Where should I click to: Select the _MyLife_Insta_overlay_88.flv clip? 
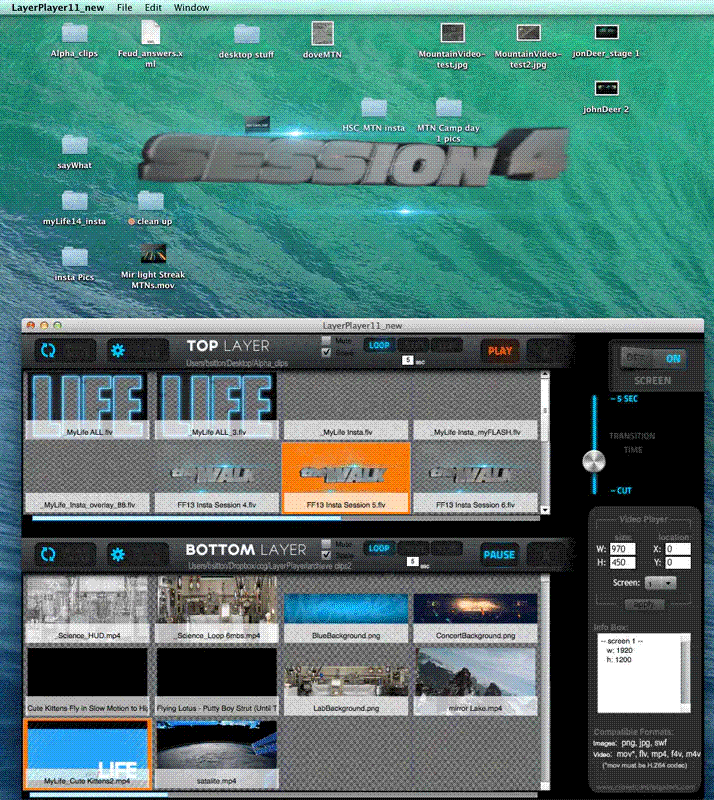click(x=87, y=478)
